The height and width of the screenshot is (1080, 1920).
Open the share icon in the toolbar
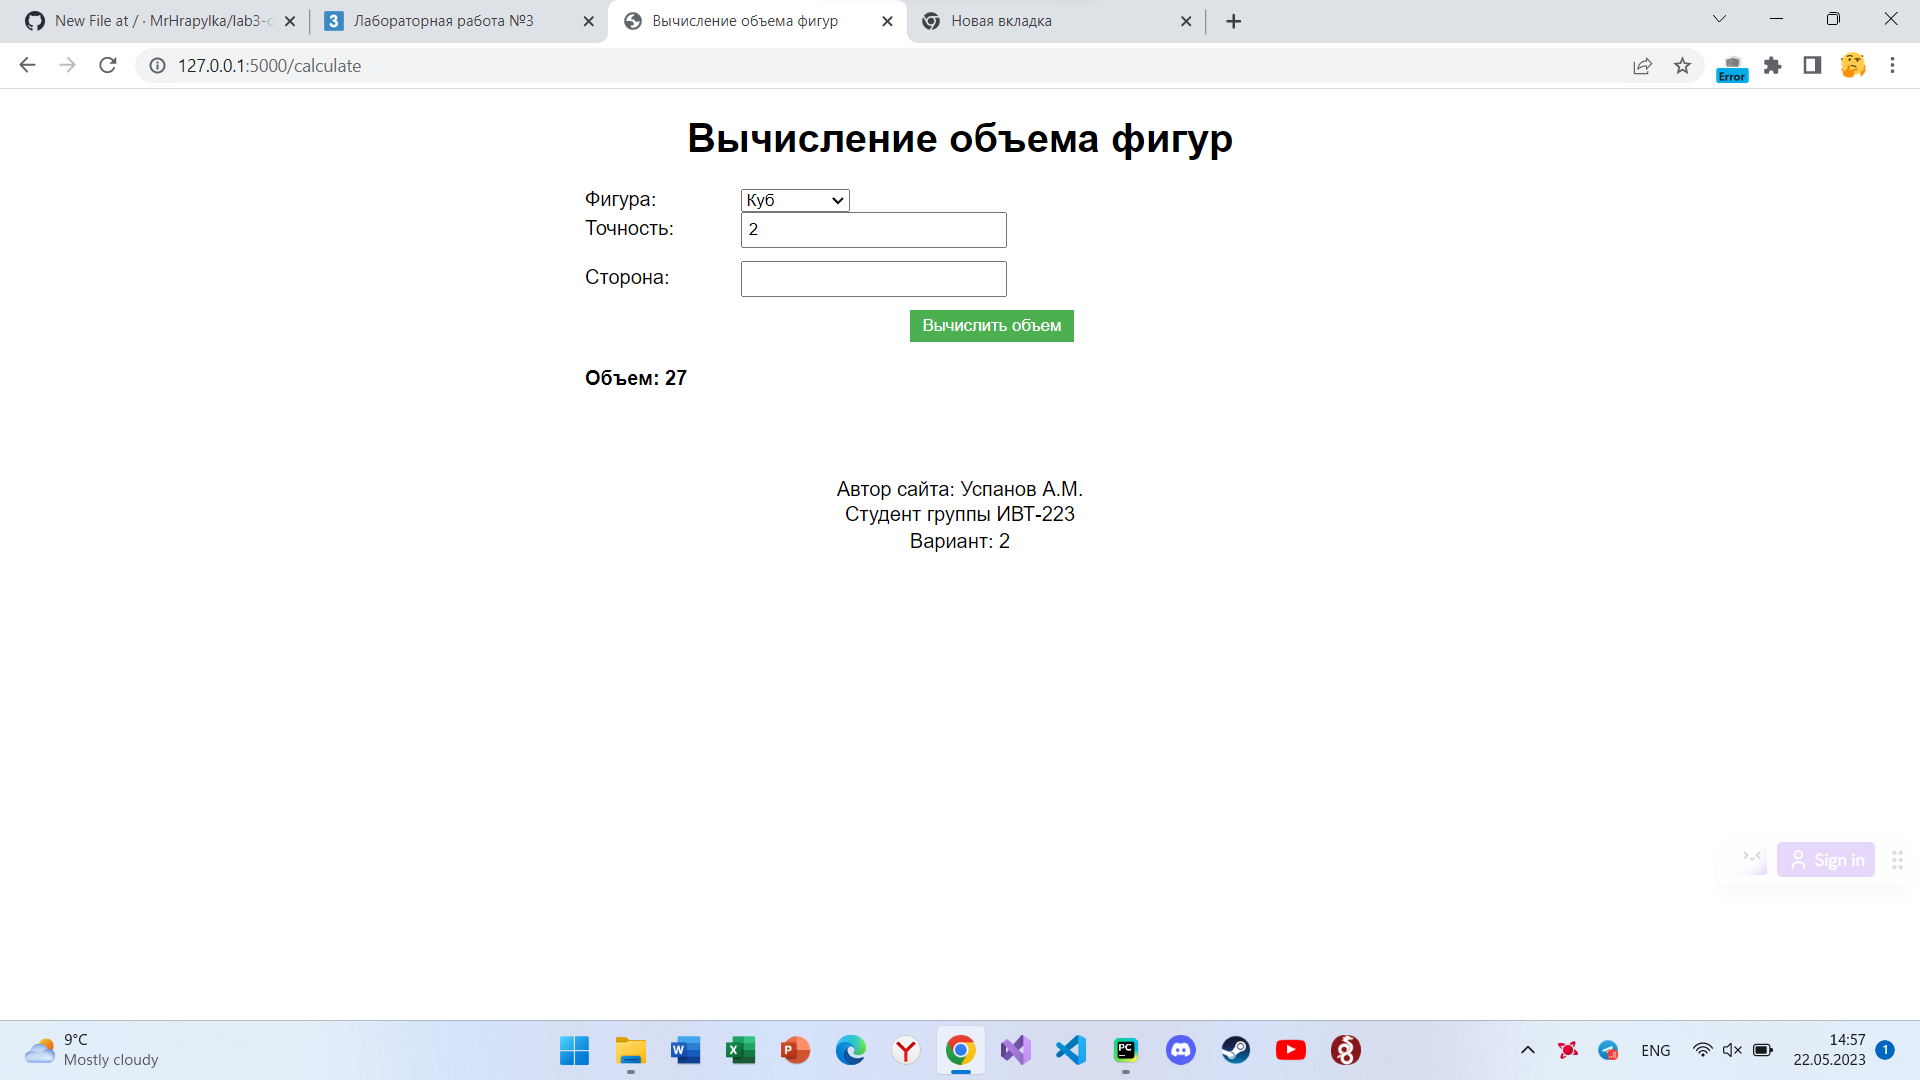click(x=1642, y=66)
